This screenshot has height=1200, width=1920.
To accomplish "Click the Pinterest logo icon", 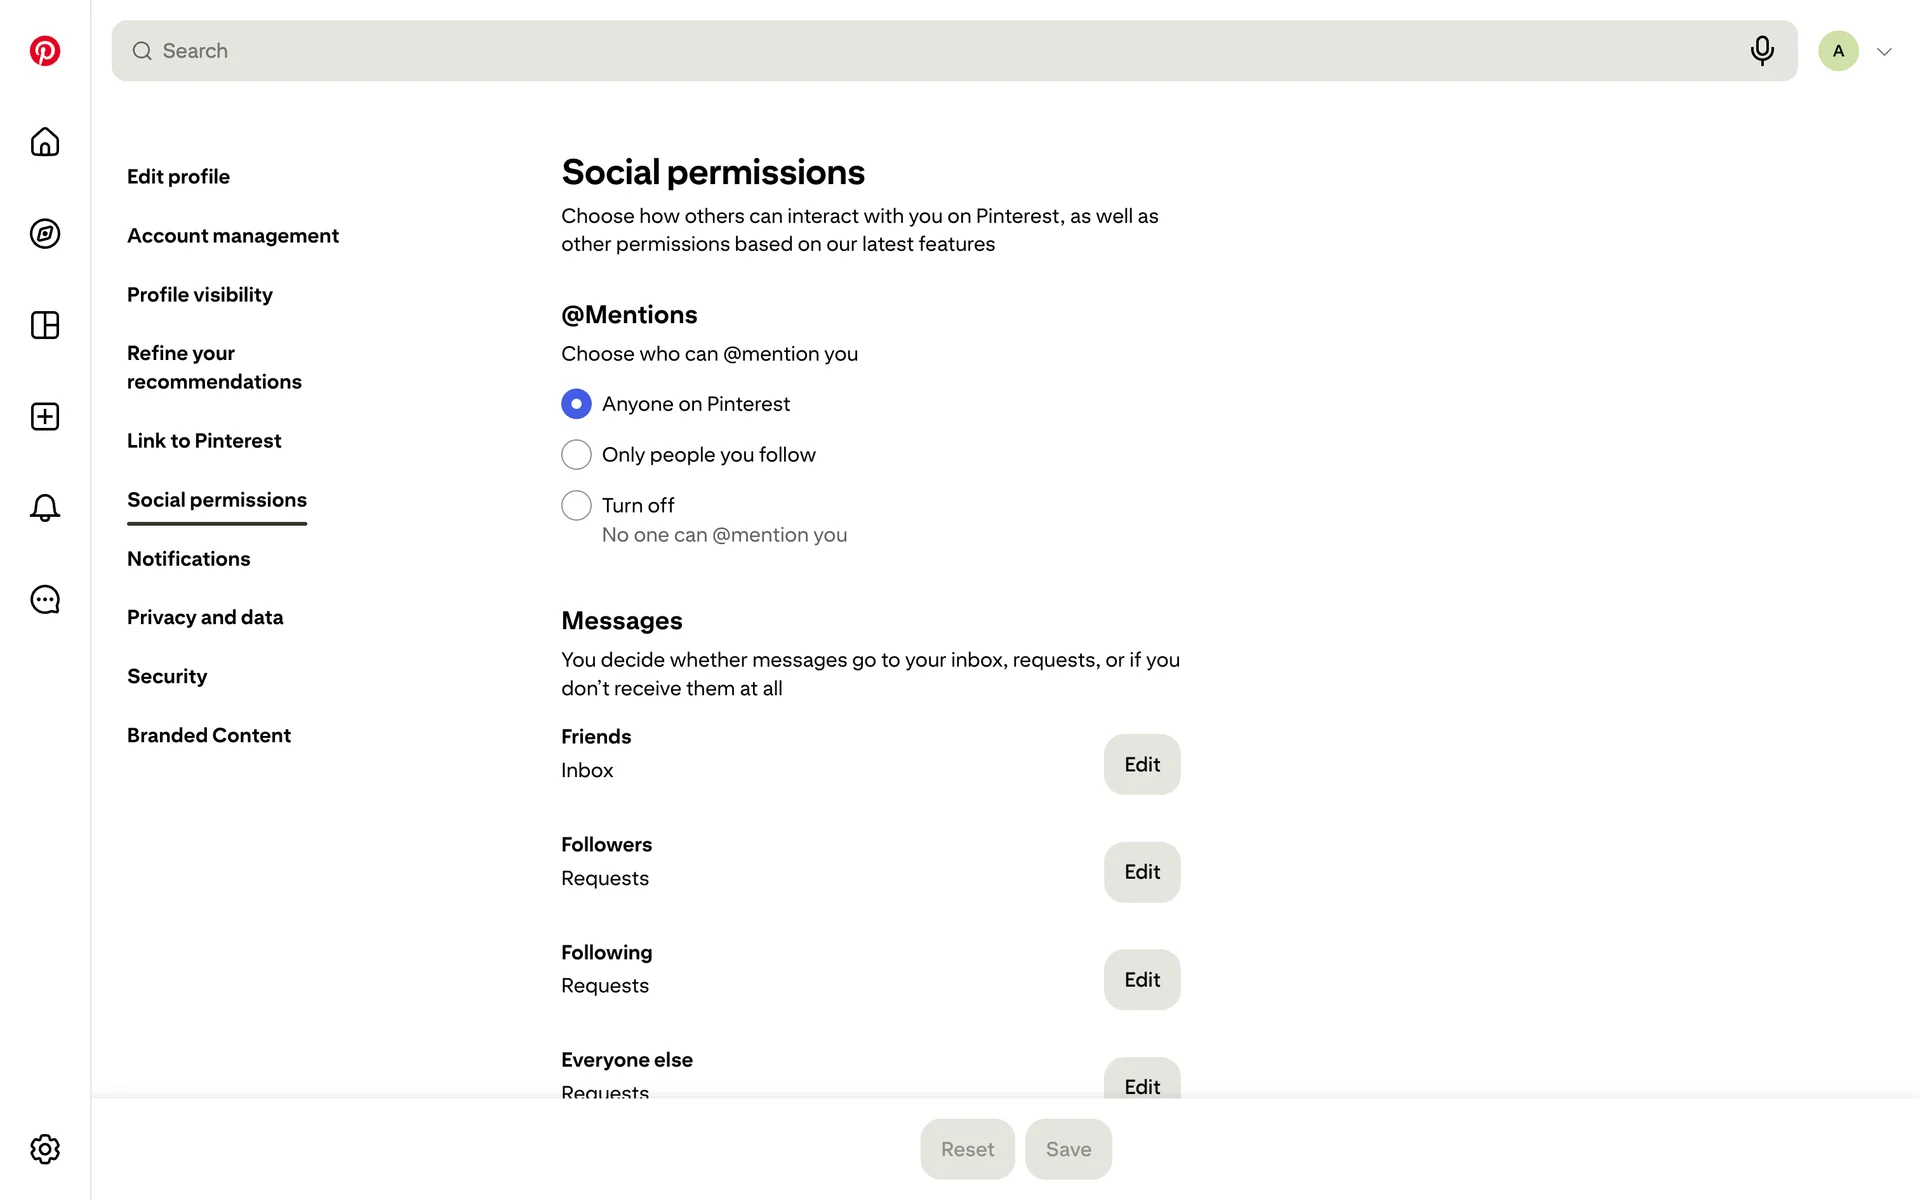I will click(45, 51).
